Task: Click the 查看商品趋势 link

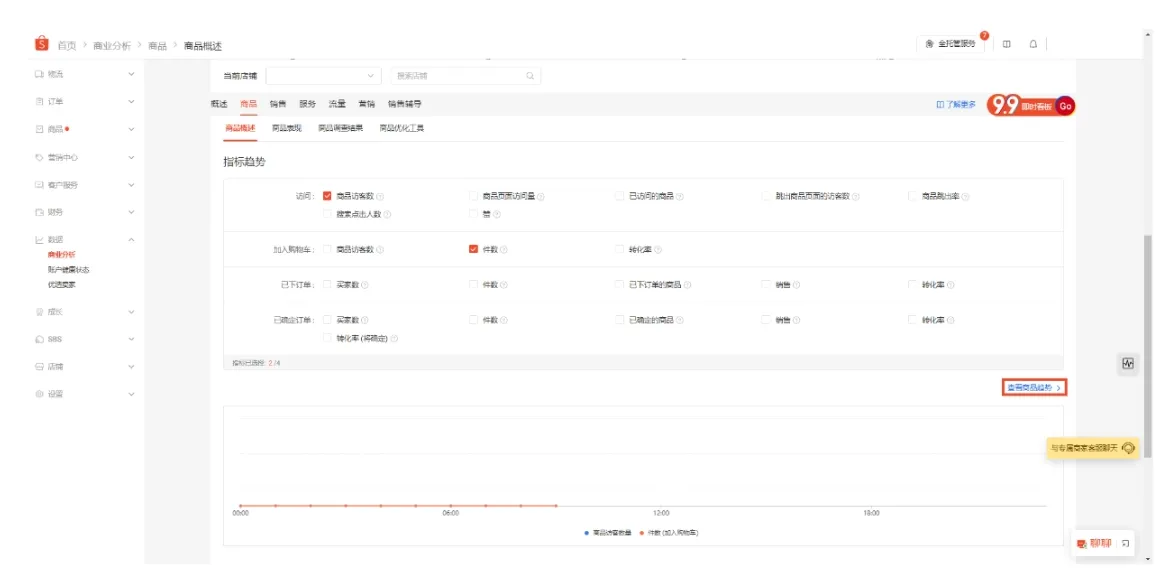Action: pyautogui.click(x=1035, y=387)
